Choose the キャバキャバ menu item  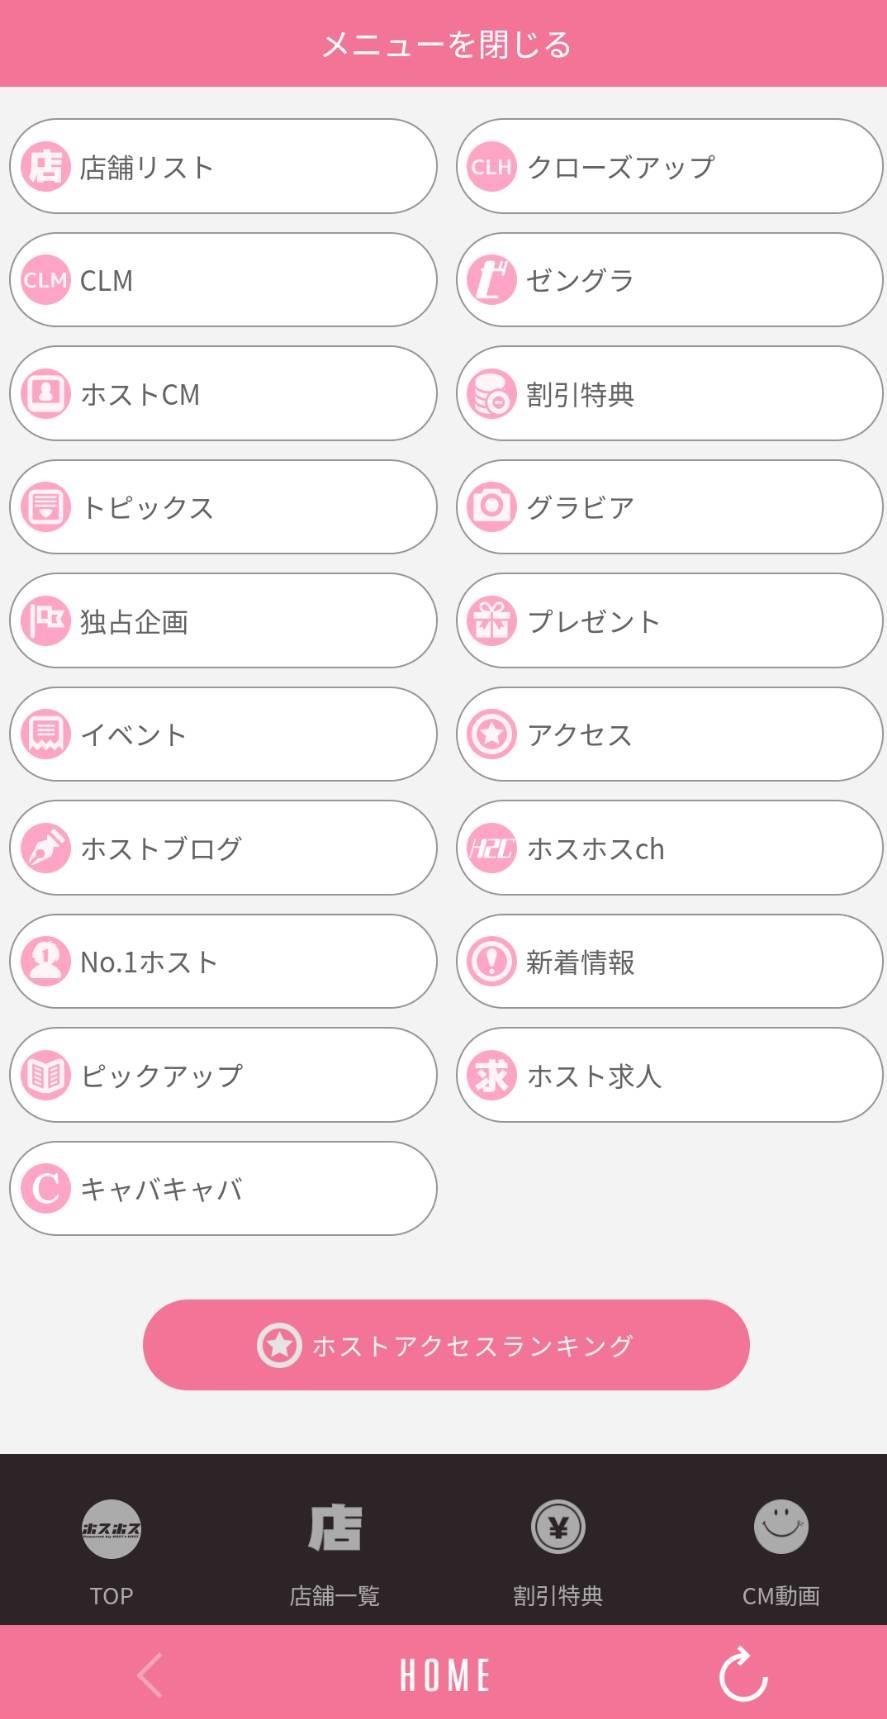click(x=223, y=1188)
